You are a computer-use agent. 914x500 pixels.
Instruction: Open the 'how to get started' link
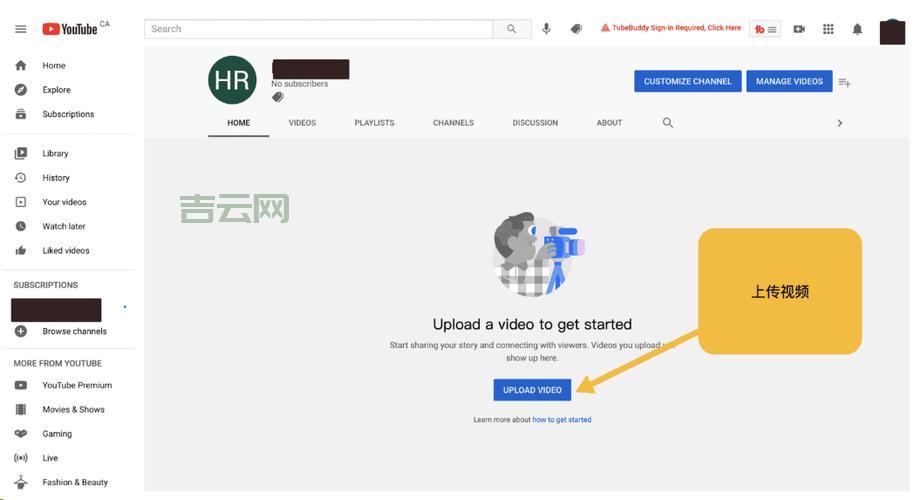(561, 420)
